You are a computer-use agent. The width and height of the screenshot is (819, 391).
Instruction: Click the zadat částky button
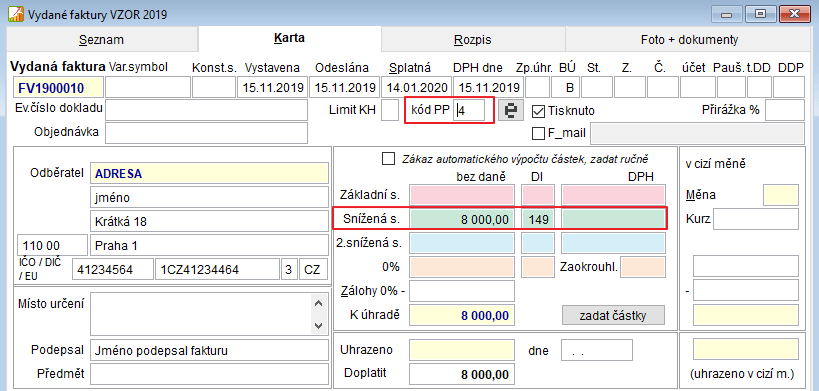coord(613,315)
